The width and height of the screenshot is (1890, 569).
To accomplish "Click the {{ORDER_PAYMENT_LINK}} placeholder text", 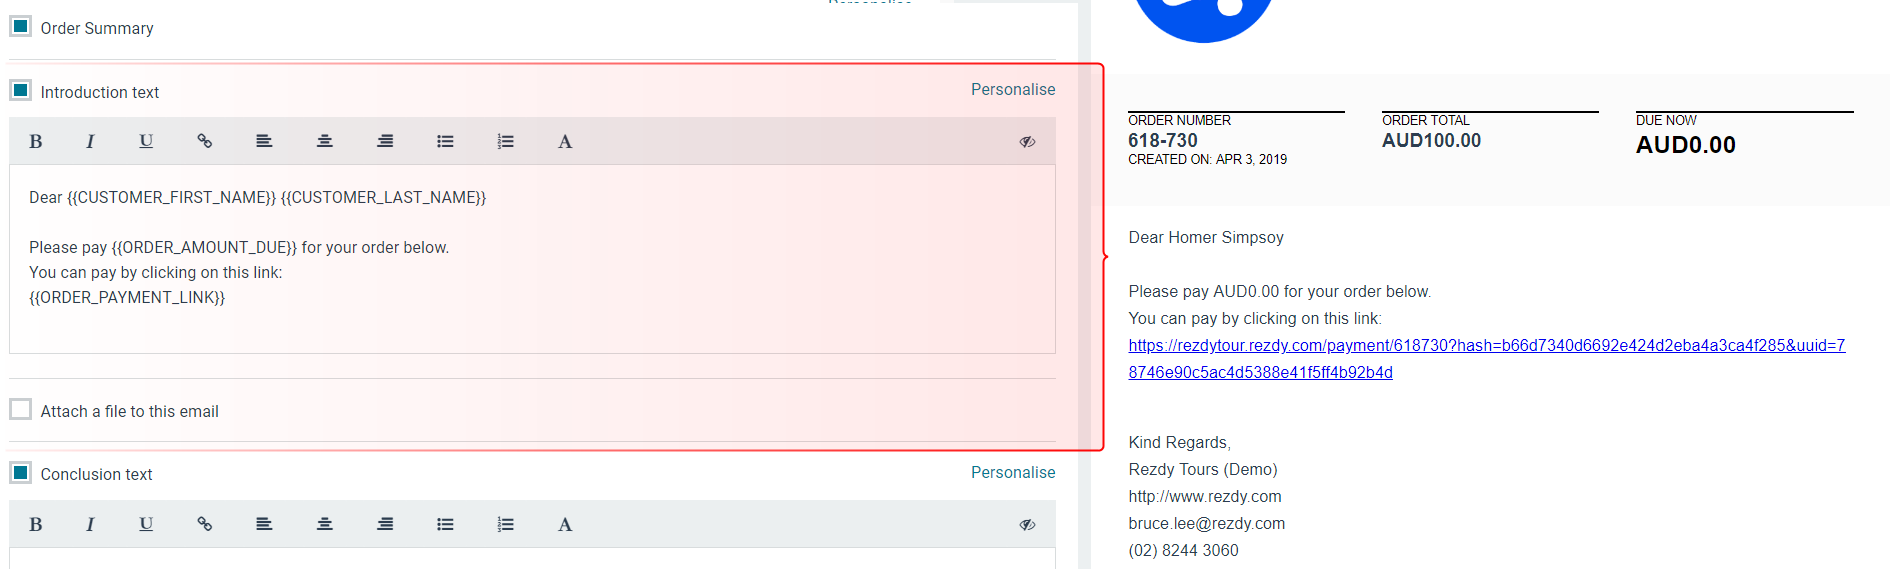I will point(127,297).
